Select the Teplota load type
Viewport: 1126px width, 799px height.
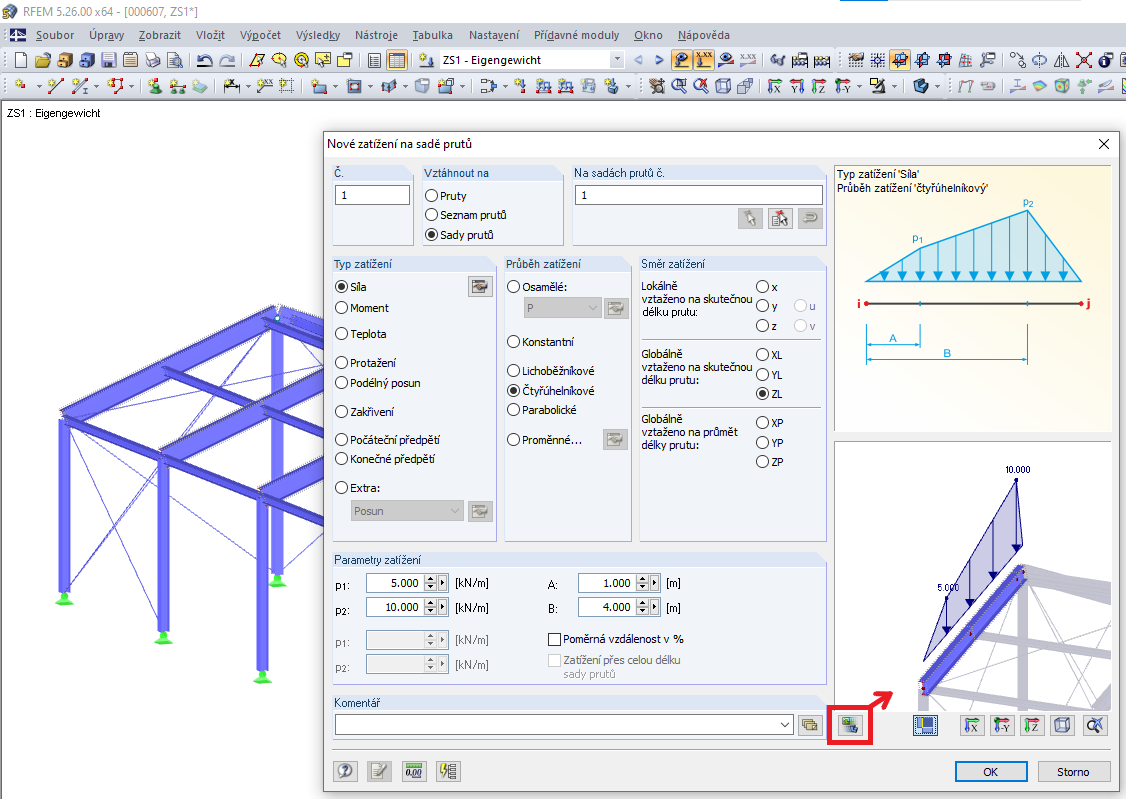pos(342,334)
